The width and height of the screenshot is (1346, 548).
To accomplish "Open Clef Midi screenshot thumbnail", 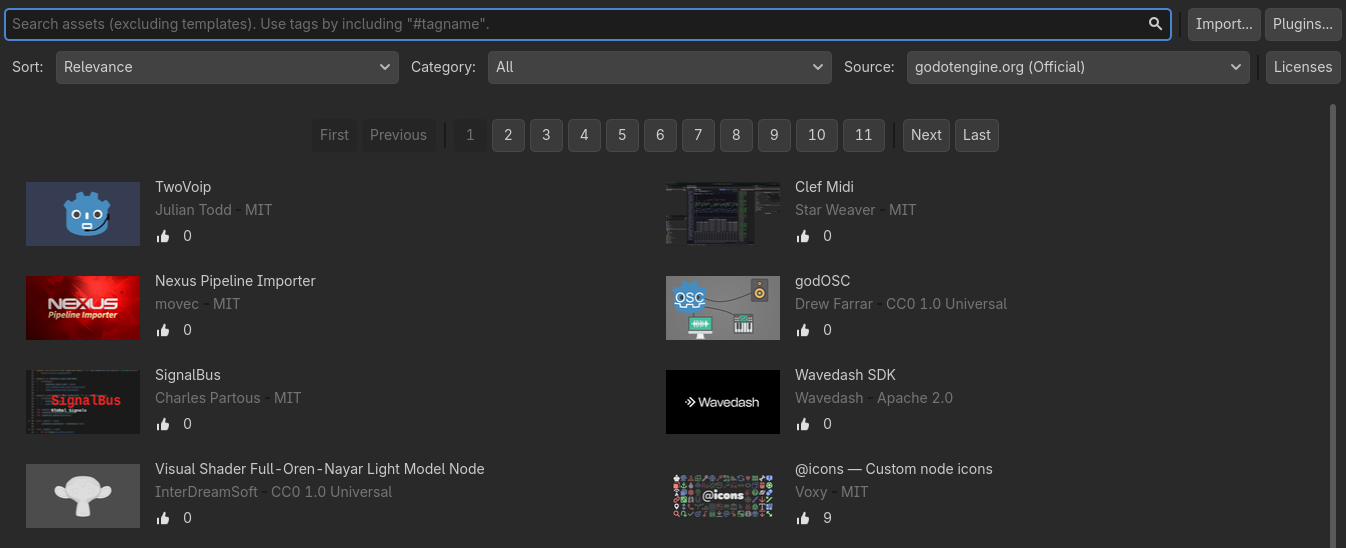I will [723, 214].
